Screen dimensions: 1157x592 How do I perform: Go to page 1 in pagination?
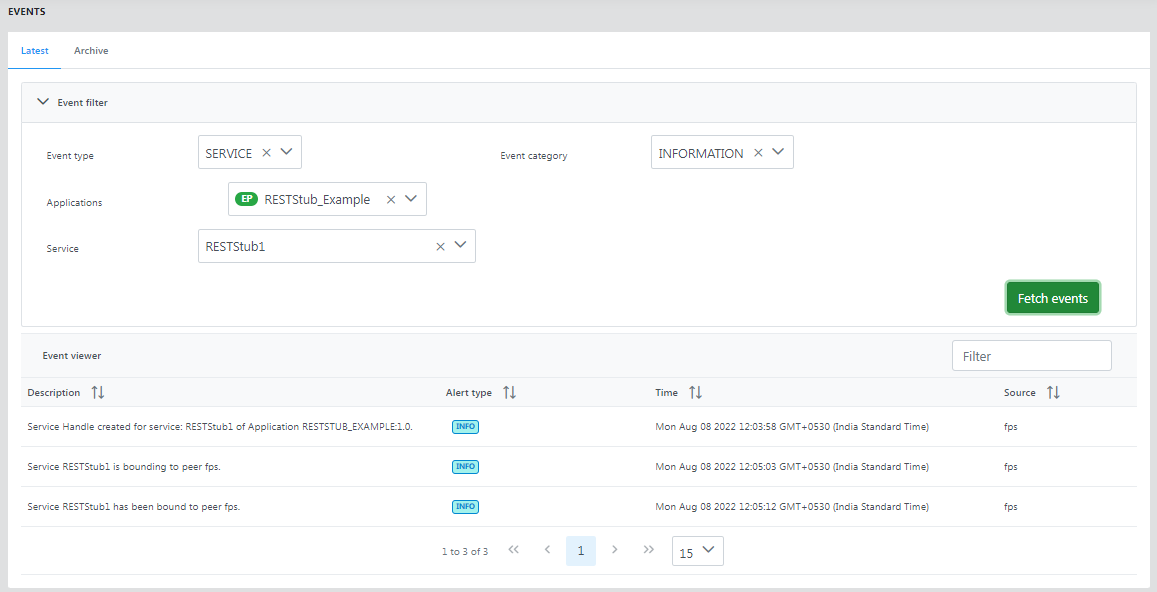580,551
